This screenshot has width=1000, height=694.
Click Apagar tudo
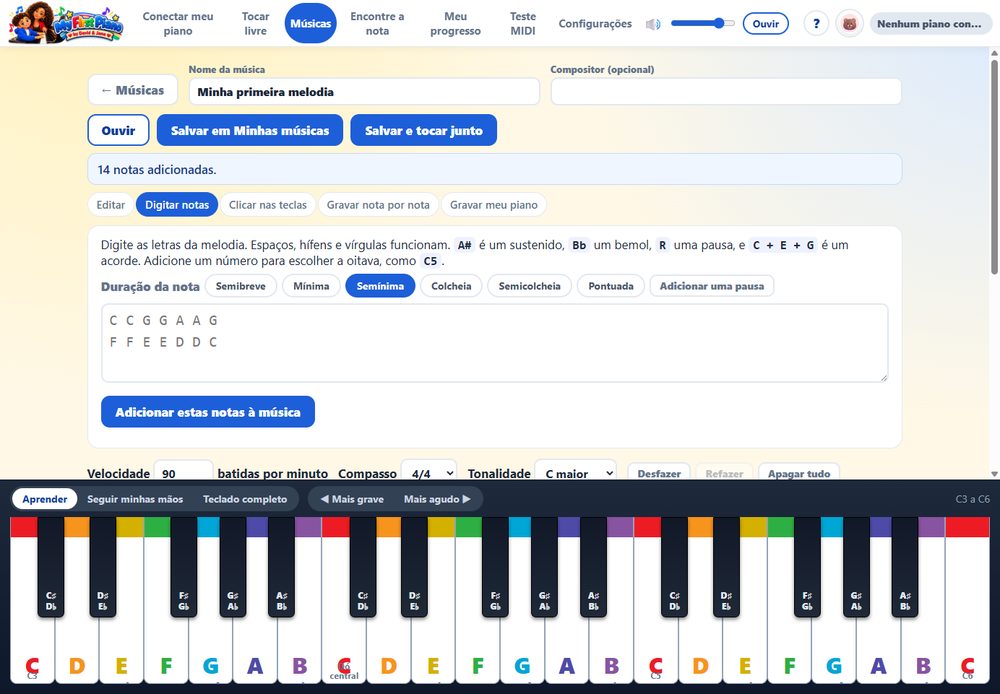(x=798, y=473)
